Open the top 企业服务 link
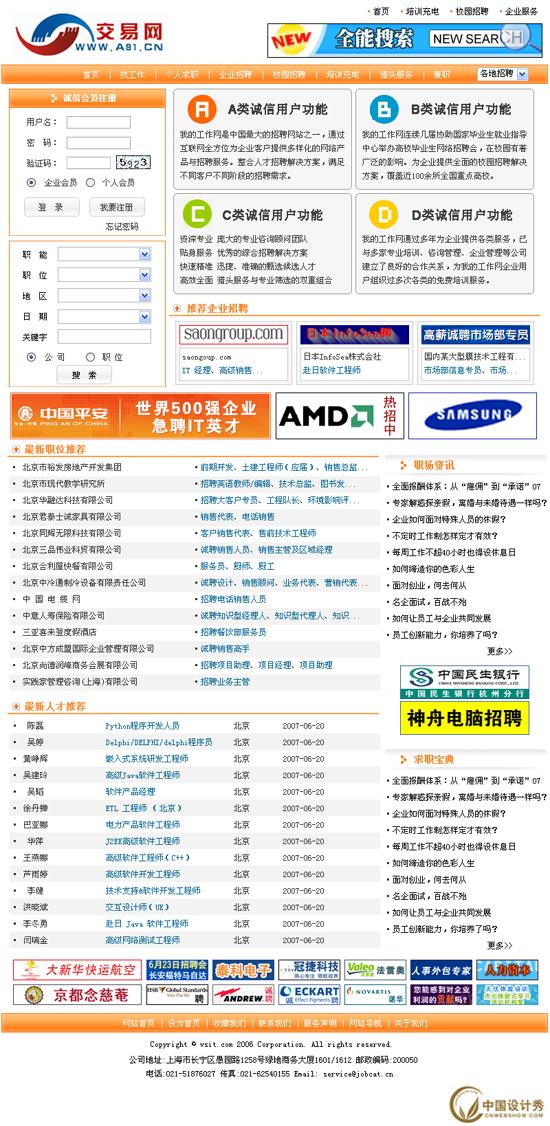550x1126 pixels. (x=521, y=11)
